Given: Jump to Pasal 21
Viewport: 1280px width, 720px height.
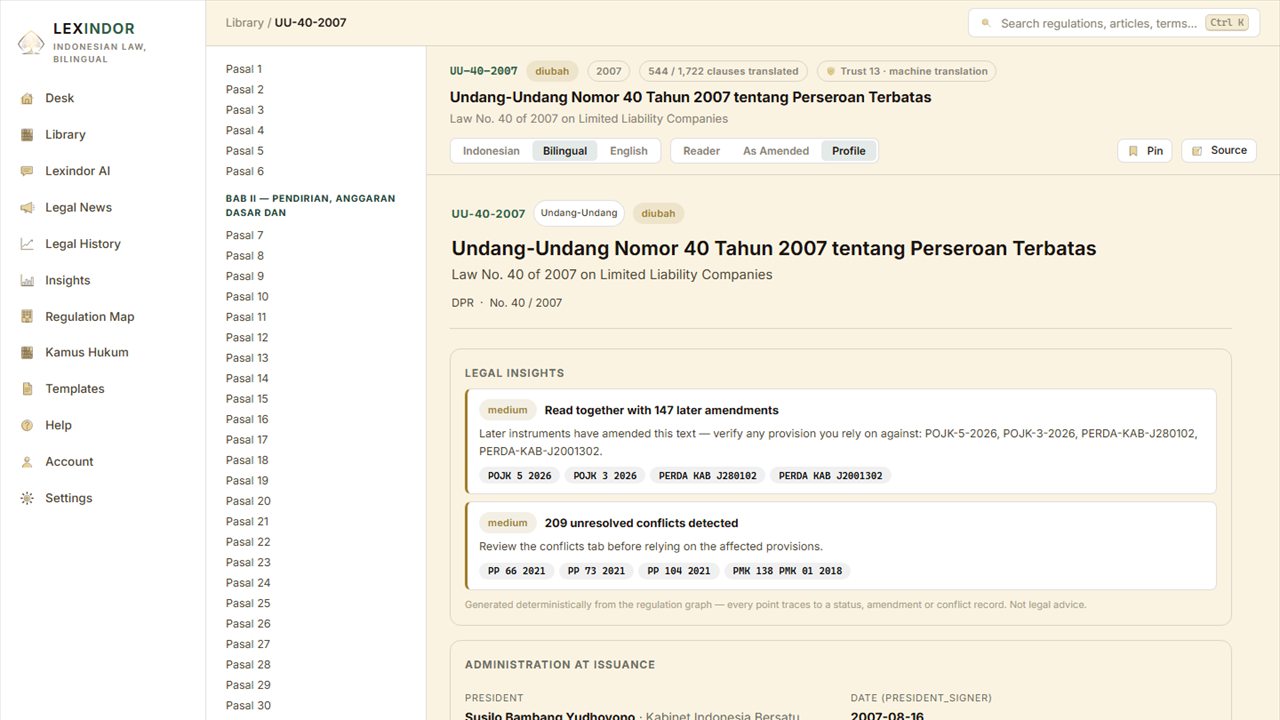Looking at the screenshot, I should click(247, 521).
